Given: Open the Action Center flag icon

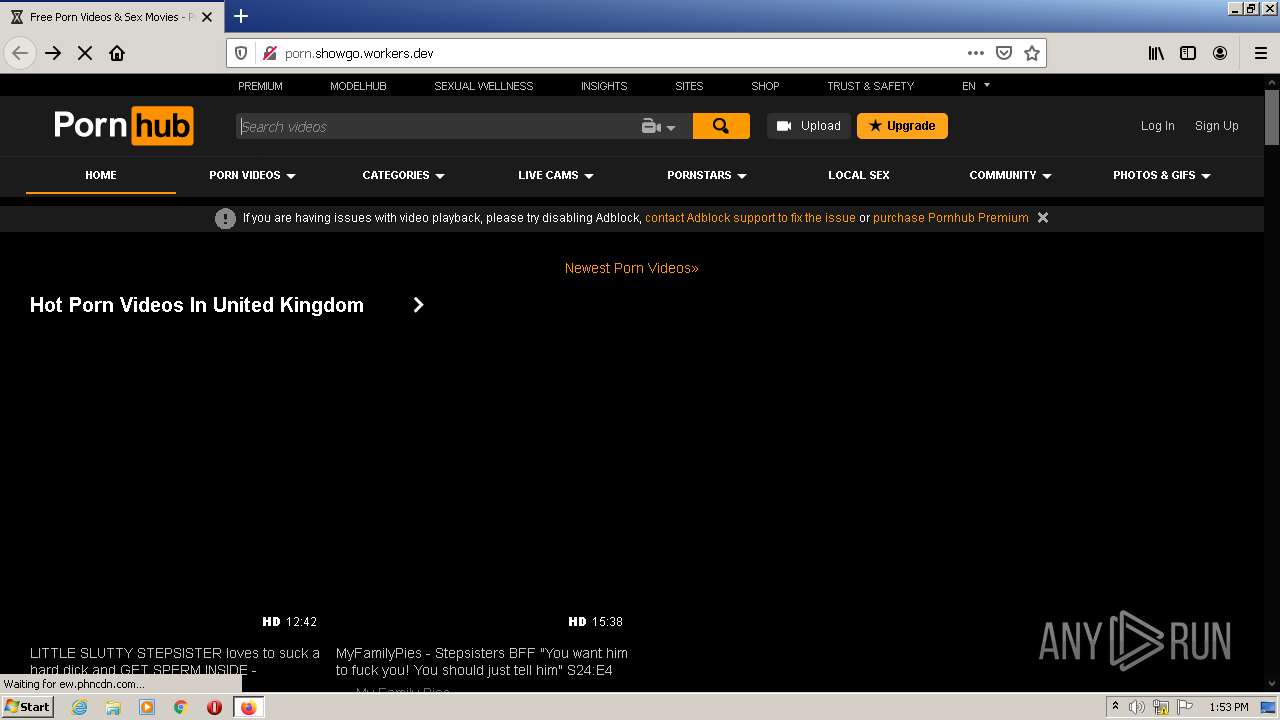Looking at the screenshot, I should [x=1185, y=707].
